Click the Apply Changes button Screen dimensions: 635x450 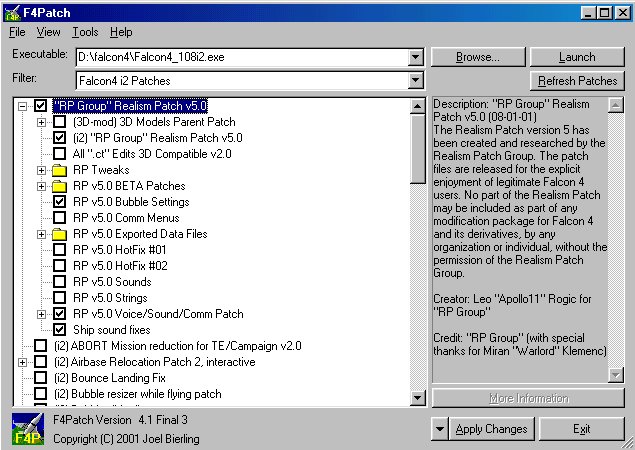tap(492, 429)
